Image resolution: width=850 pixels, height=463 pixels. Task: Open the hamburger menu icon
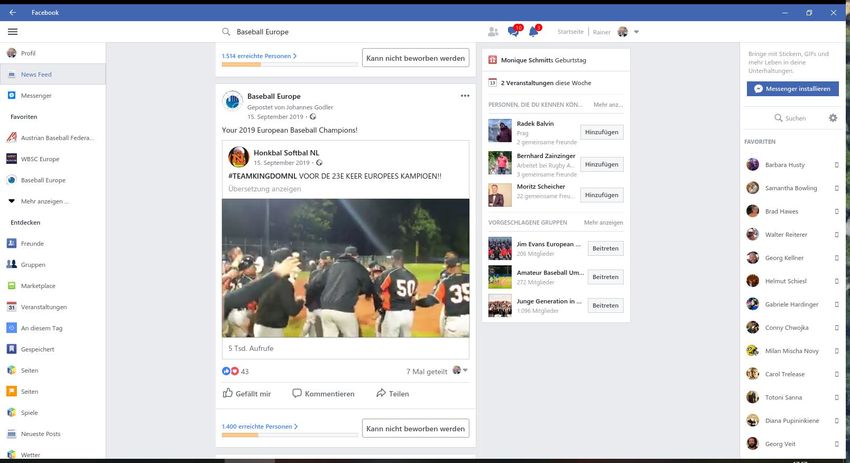[x=12, y=32]
